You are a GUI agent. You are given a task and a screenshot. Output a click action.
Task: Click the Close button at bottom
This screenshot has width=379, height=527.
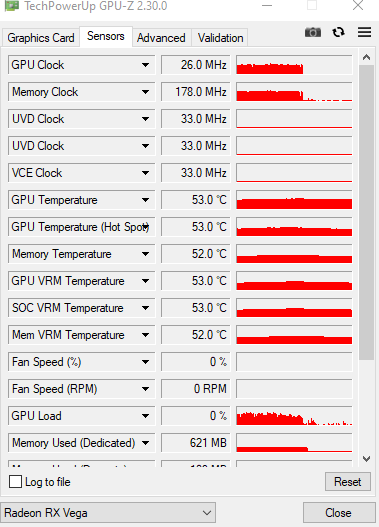pyautogui.click(x=339, y=513)
